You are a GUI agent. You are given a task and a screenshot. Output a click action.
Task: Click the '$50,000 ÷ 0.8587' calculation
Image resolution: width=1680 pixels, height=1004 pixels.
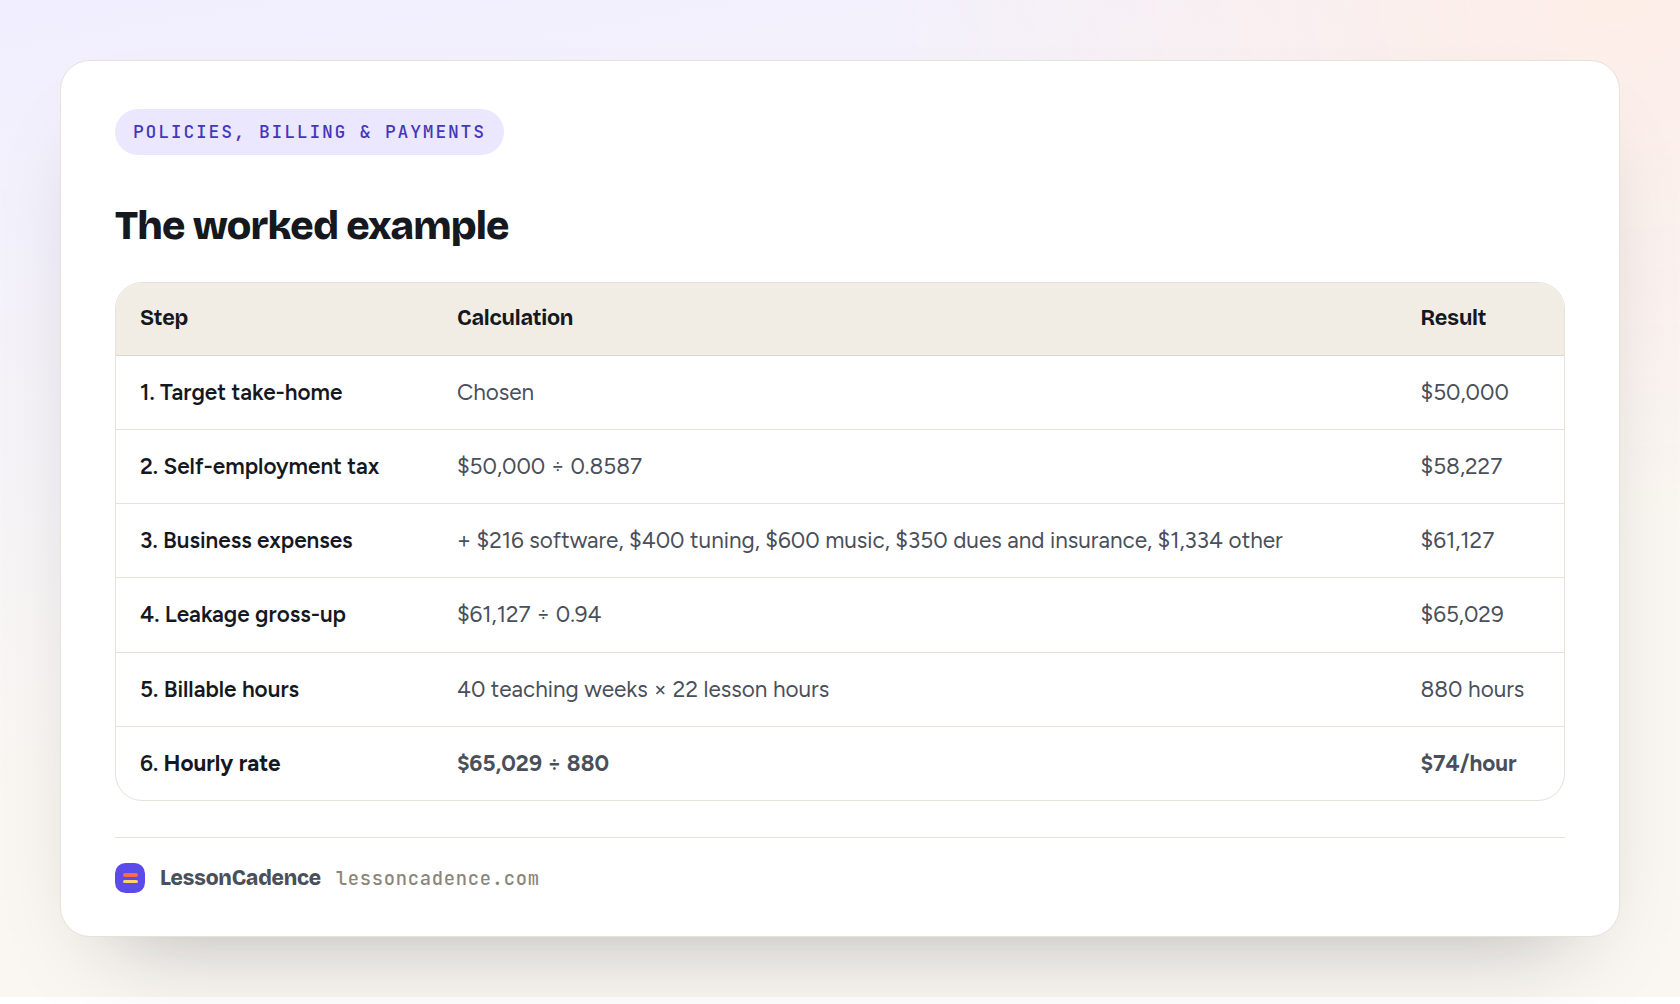[x=550, y=467]
